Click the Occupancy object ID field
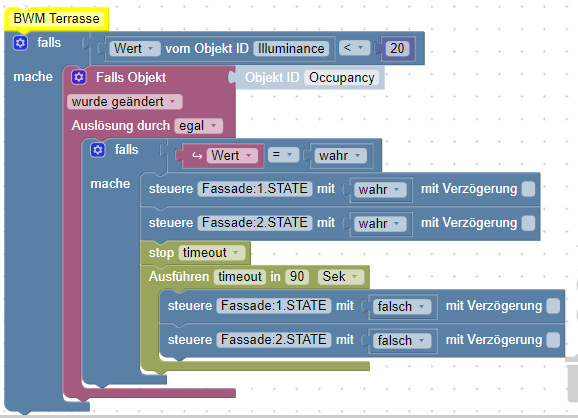This screenshot has height=418, width=578. coord(342,78)
